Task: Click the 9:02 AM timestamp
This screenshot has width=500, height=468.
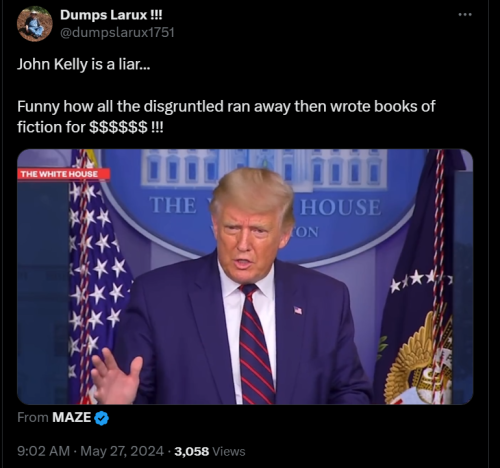Action: 43,451
